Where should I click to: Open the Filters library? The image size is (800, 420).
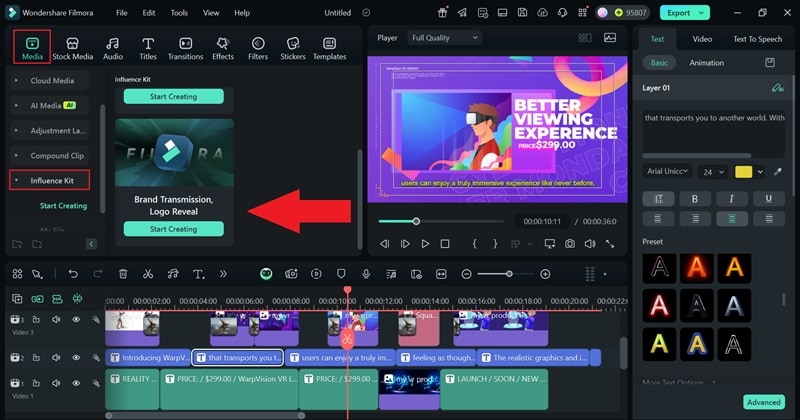click(258, 49)
